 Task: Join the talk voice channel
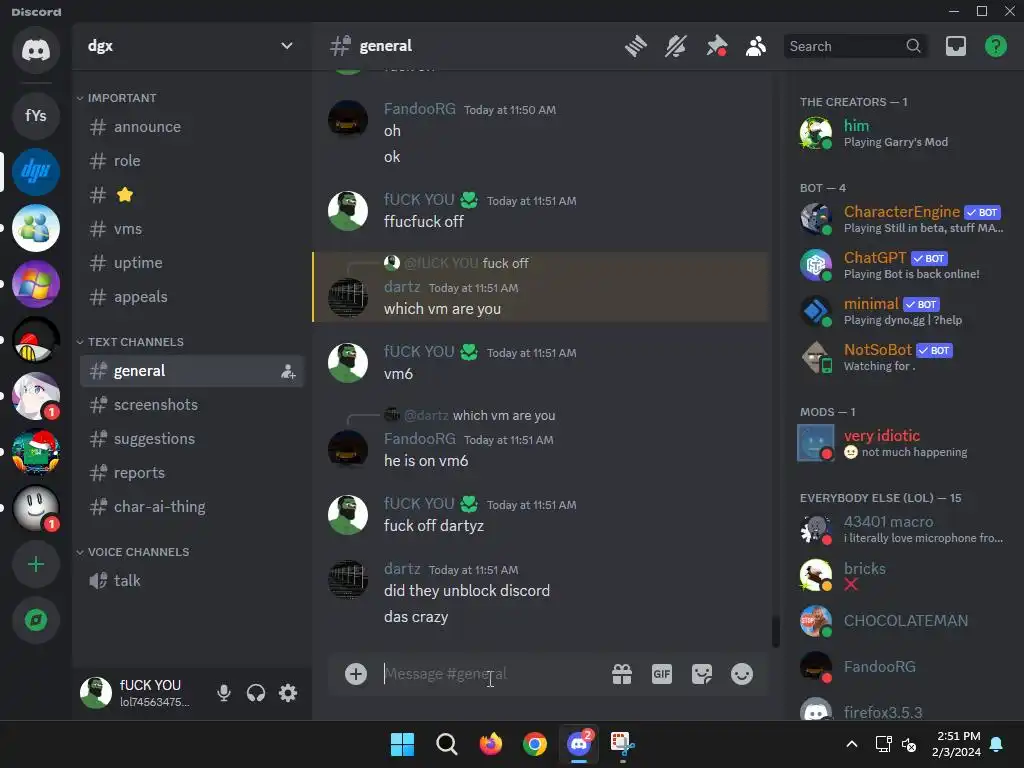(192, 581)
